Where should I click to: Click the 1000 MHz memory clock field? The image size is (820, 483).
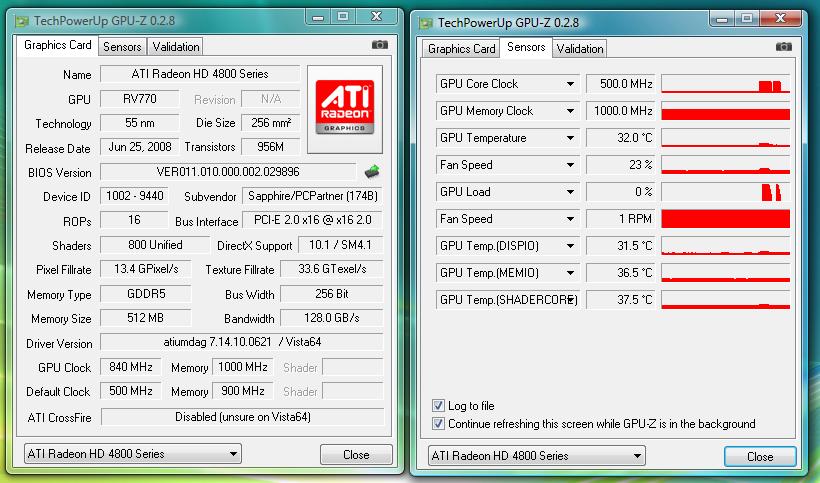click(243, 367)
